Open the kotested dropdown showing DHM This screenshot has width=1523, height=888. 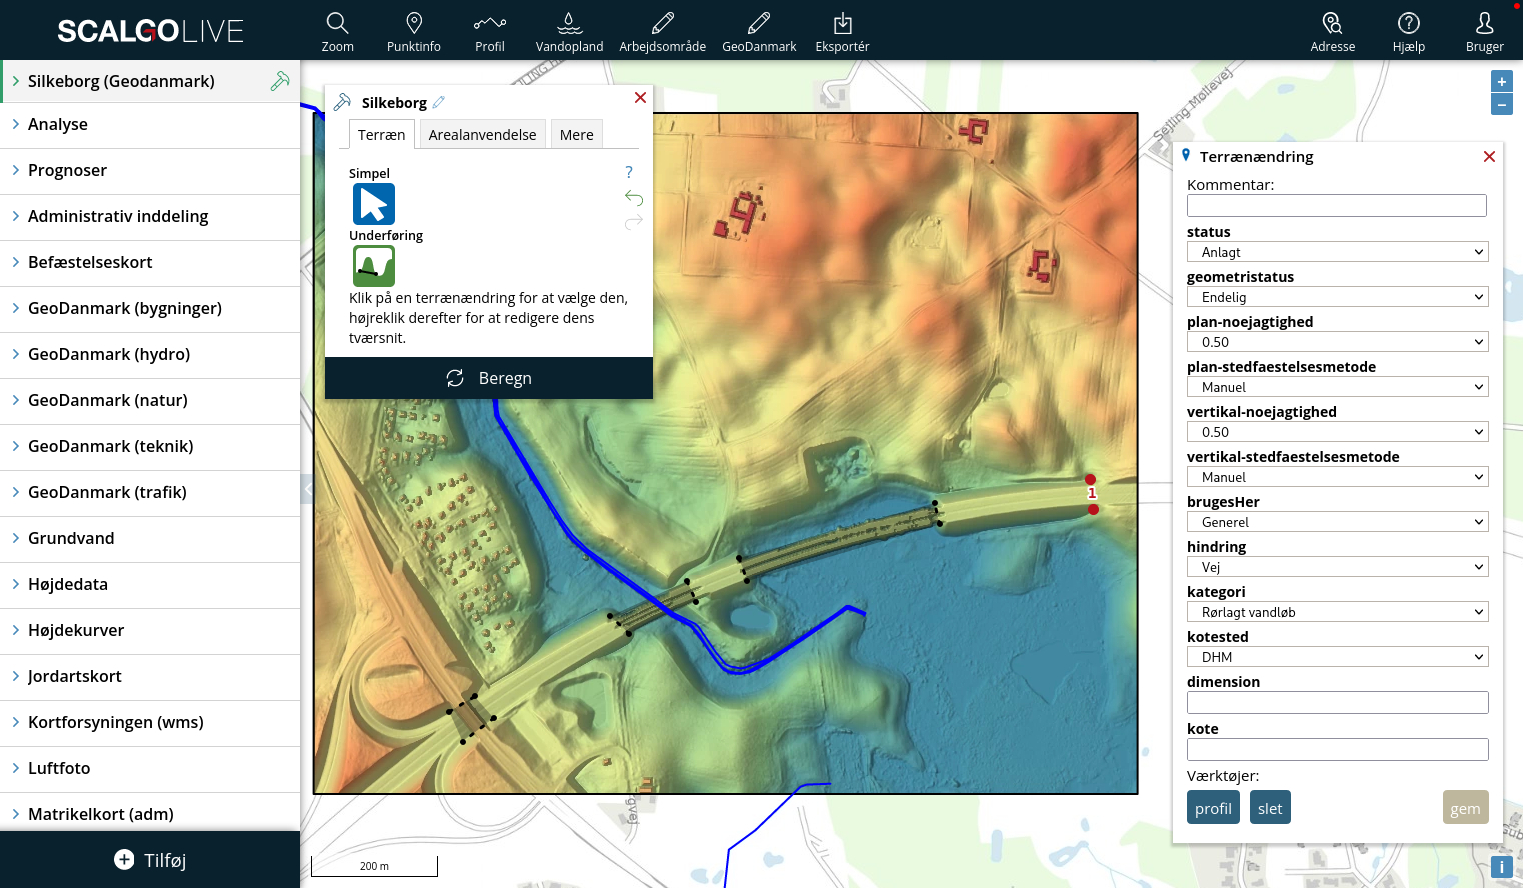coord(1337,657)
